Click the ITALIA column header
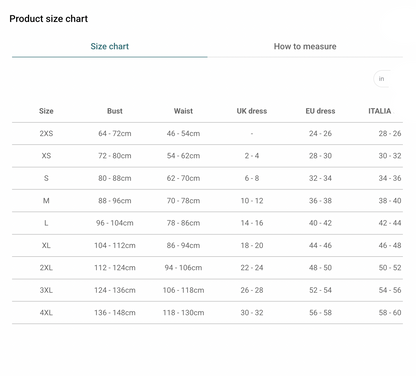This screenshot has height=376, width=416. (x=380, y=111)
